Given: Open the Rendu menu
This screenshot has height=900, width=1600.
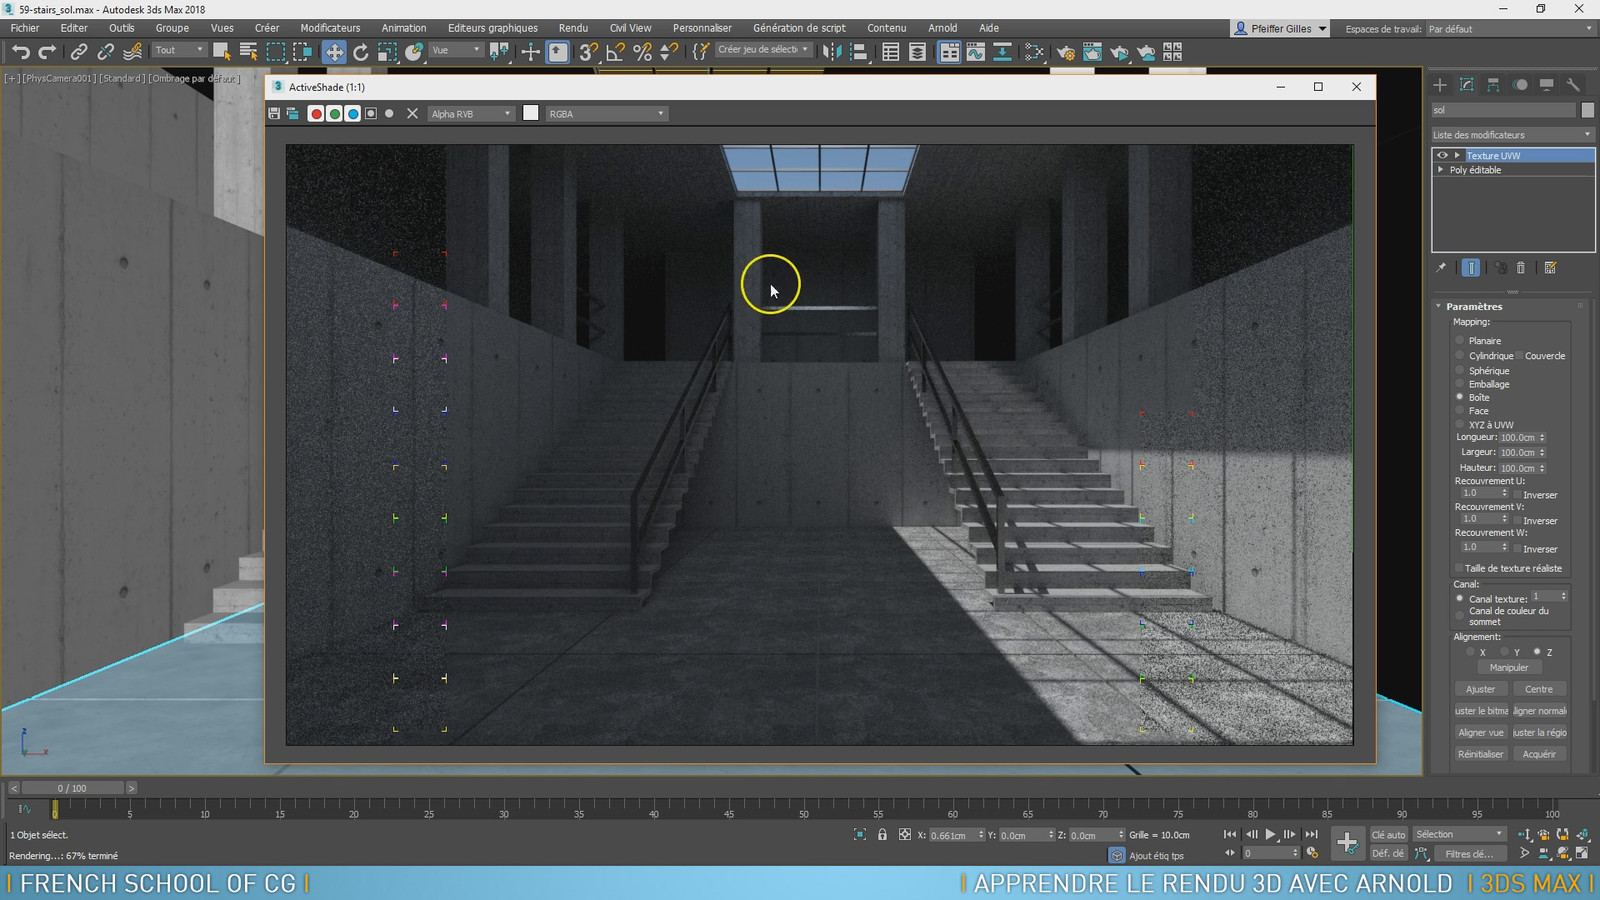Looking at the screenshot, I should tap(572, 27).
